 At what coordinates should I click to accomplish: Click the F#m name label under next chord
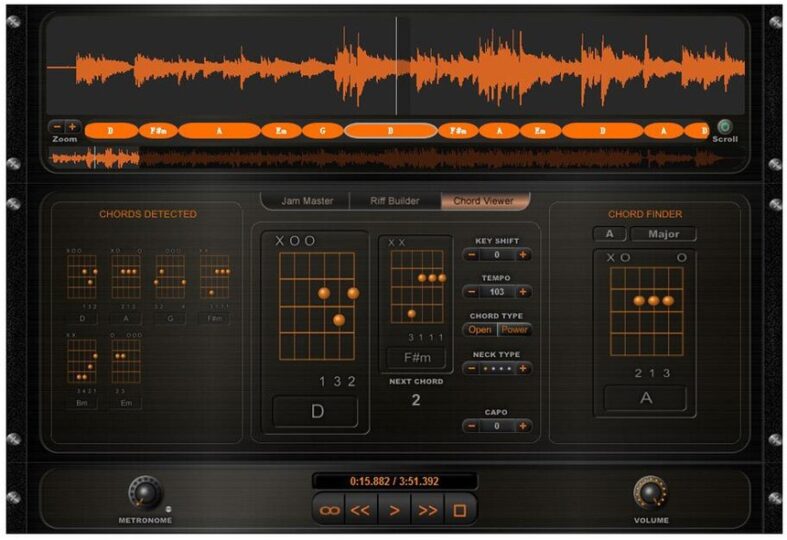417,358
